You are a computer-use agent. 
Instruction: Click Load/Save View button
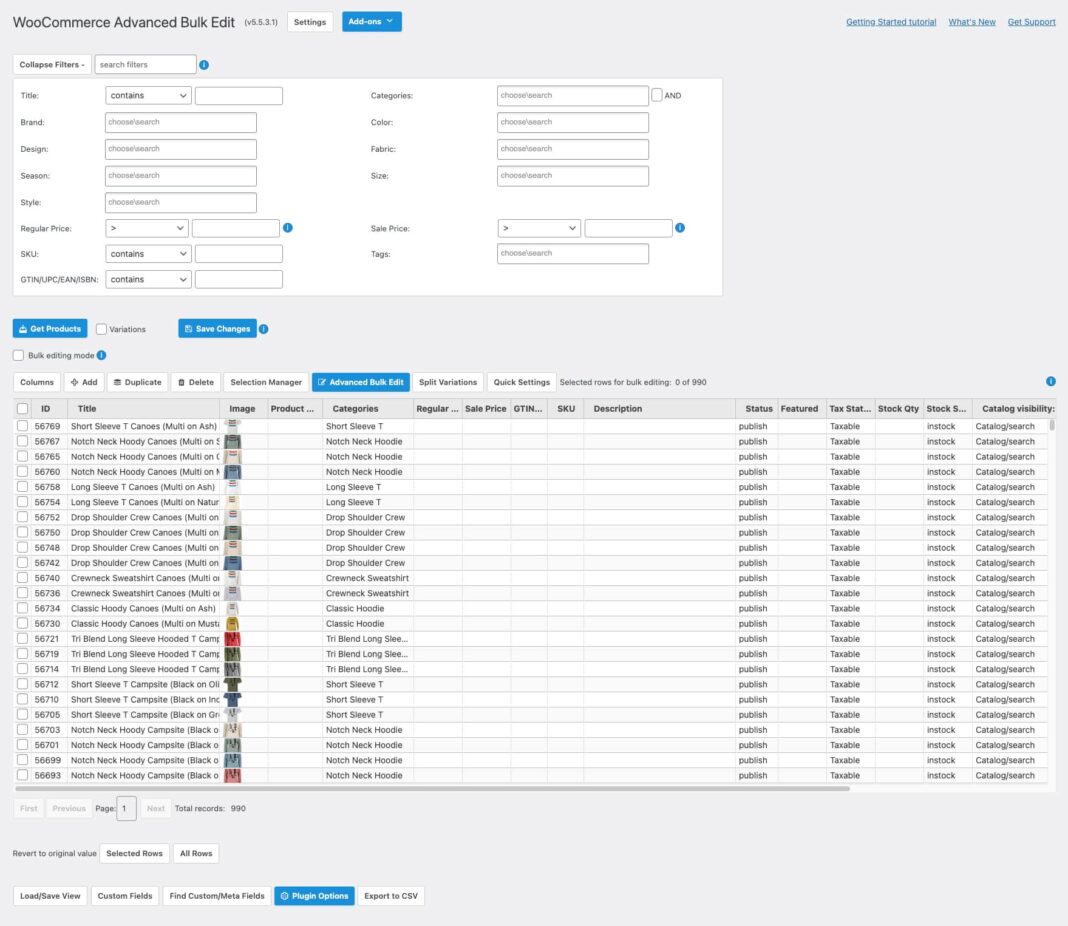[x=50, y=896]
